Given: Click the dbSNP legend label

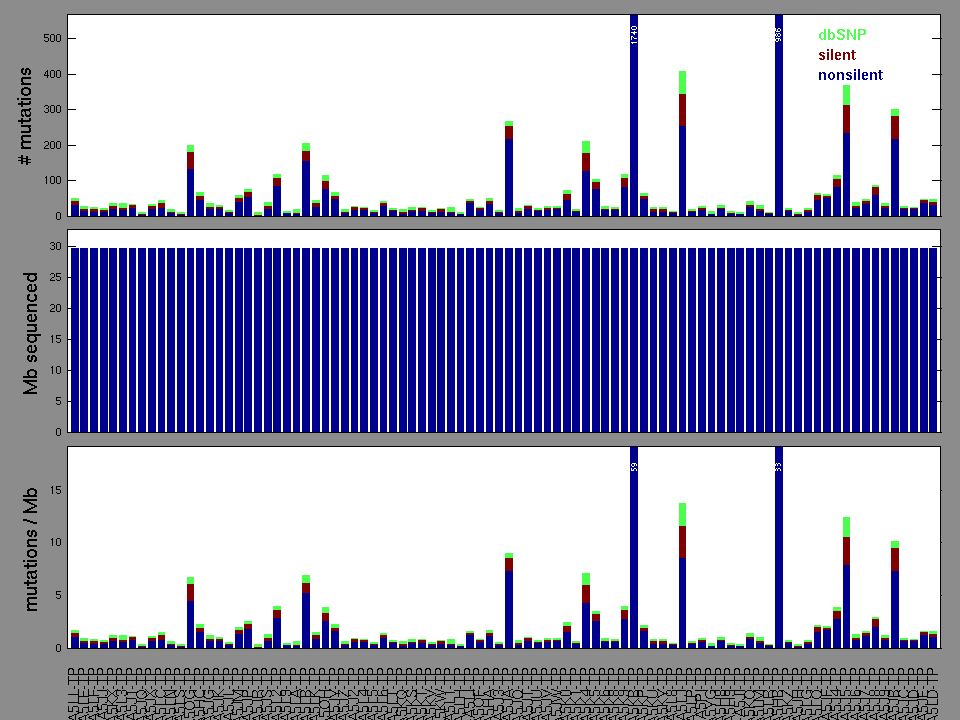Looking at the screenshot, I should point(841,35).
